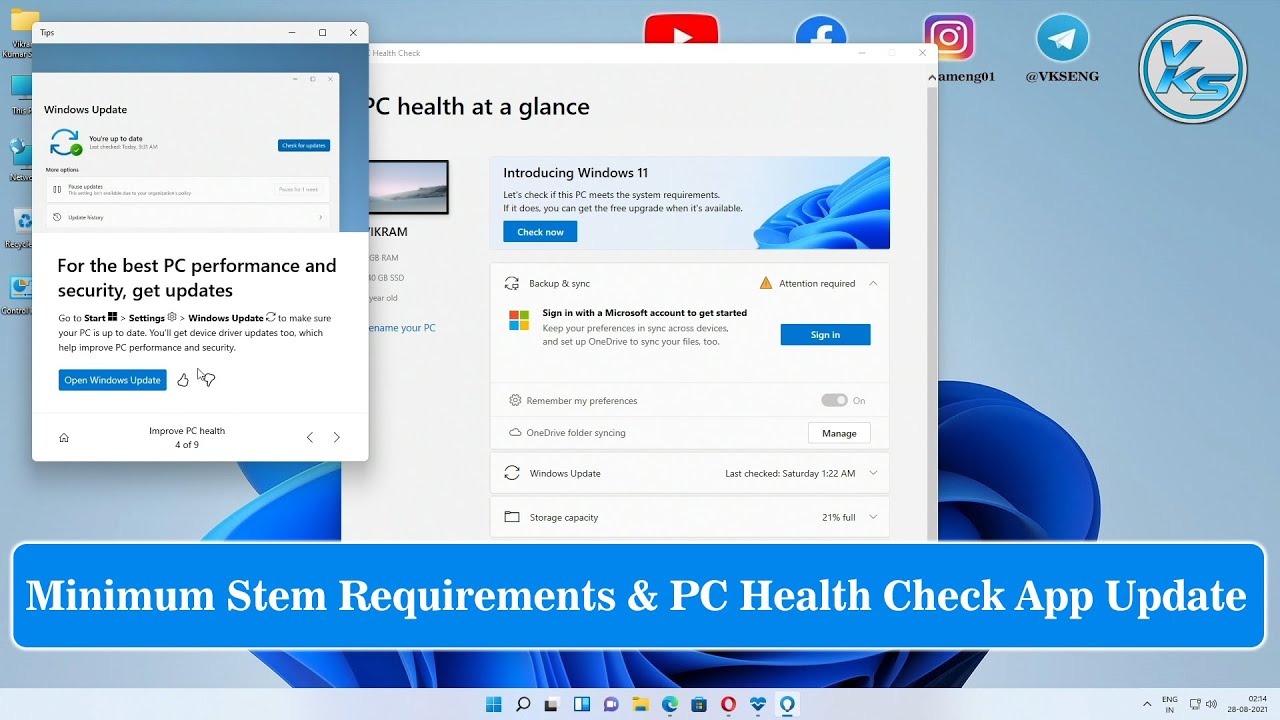Expand the Windows Update section chevron

pos(873,473)
